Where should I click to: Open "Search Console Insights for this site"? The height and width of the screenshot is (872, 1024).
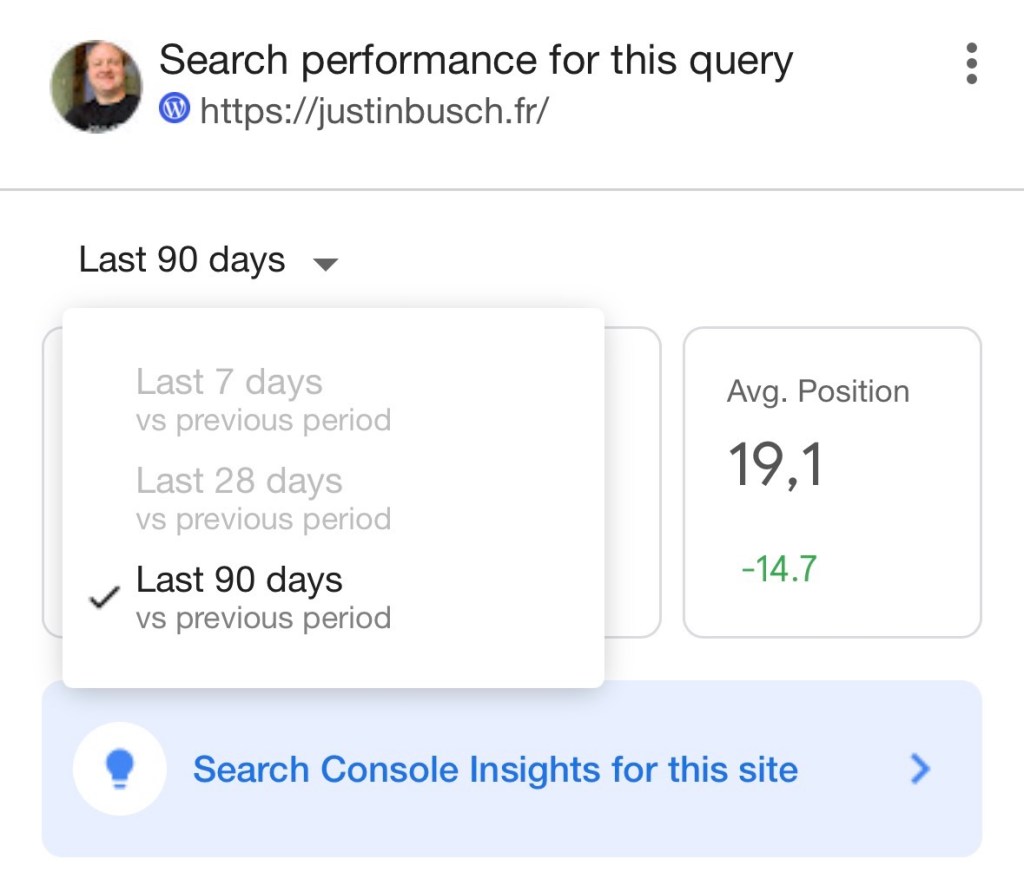(495, 769)
